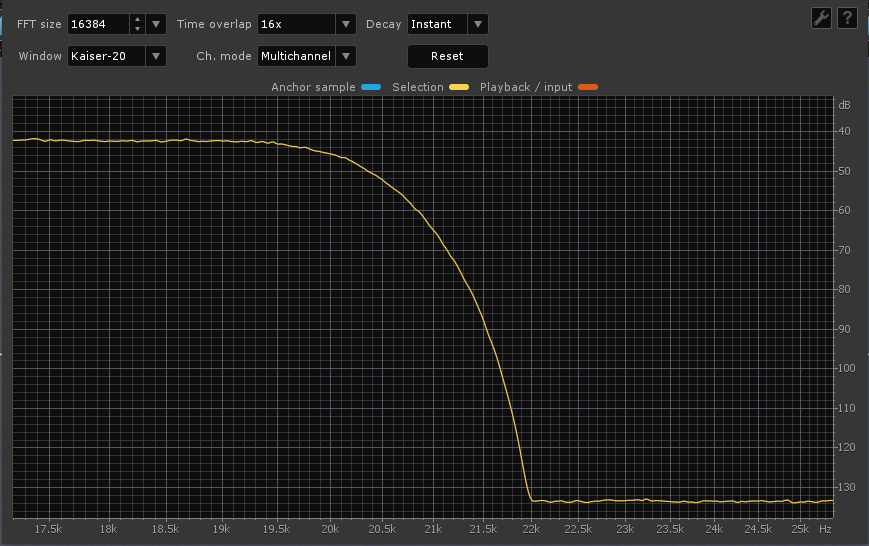Expand the FFT size dropdown arrow
Viewport: 869px width, 546px height.
pos(156,24)
